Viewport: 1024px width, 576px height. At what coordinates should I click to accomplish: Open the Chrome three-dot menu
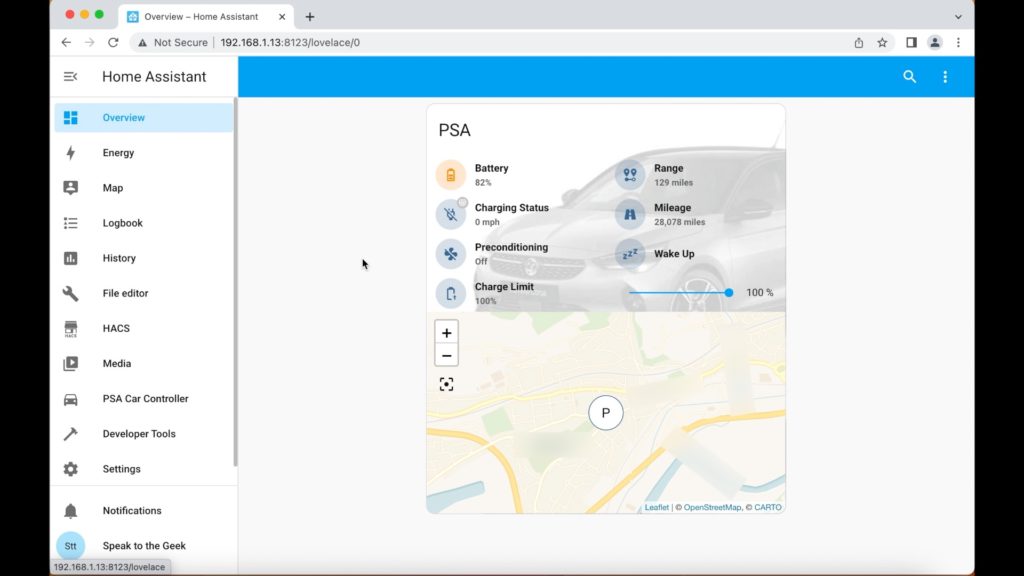[x=959, y=42]
